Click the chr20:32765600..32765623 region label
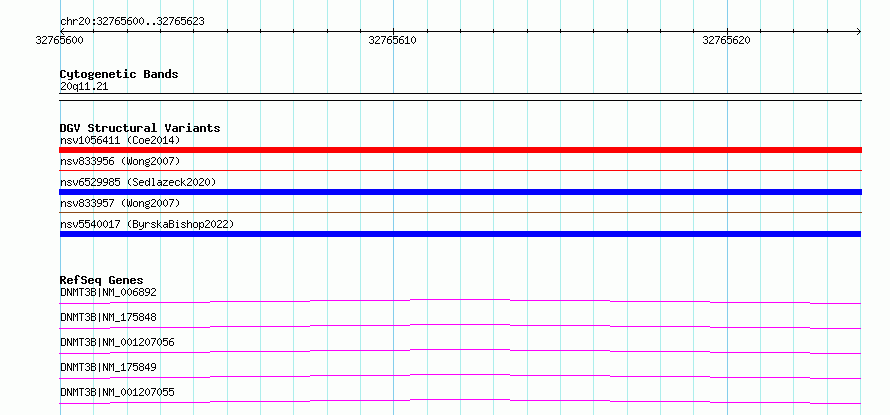 point(132,22)
